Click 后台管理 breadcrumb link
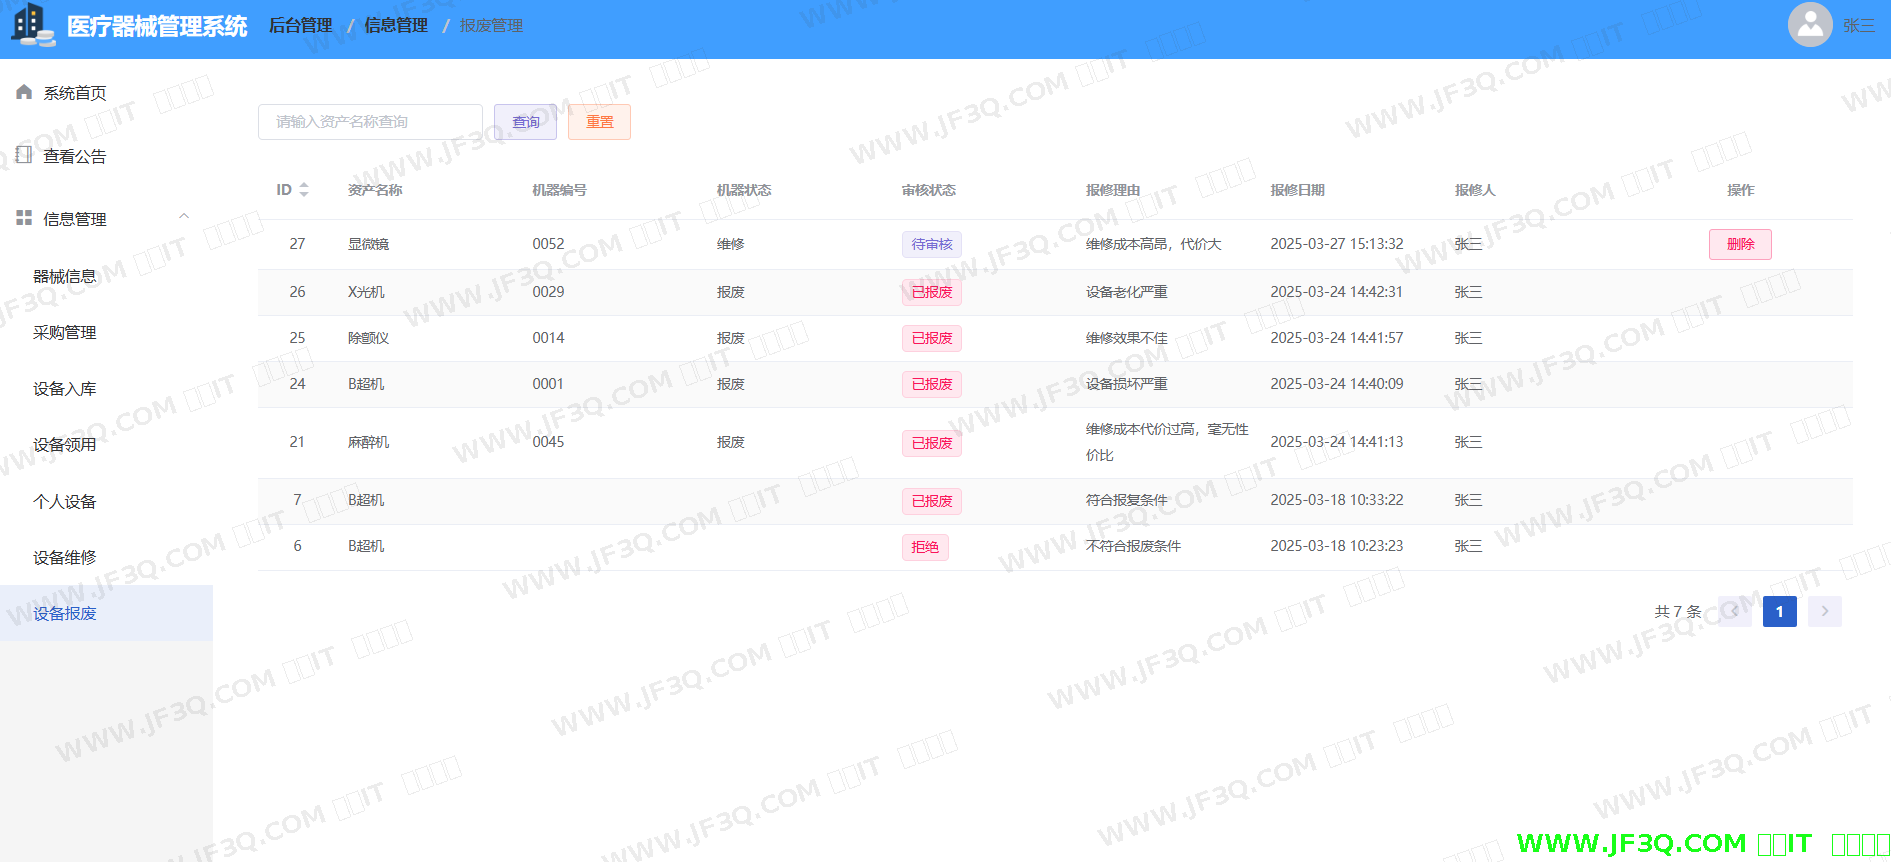Viewport: 1891px width, 862px height. click(300, 26)
